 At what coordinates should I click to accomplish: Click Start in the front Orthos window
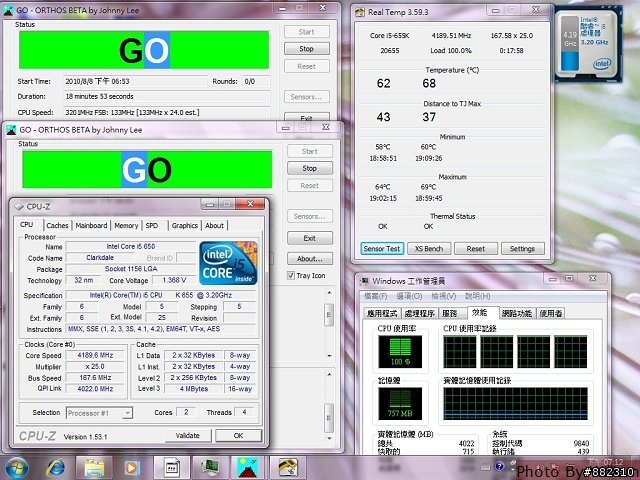tap(309, 151)
